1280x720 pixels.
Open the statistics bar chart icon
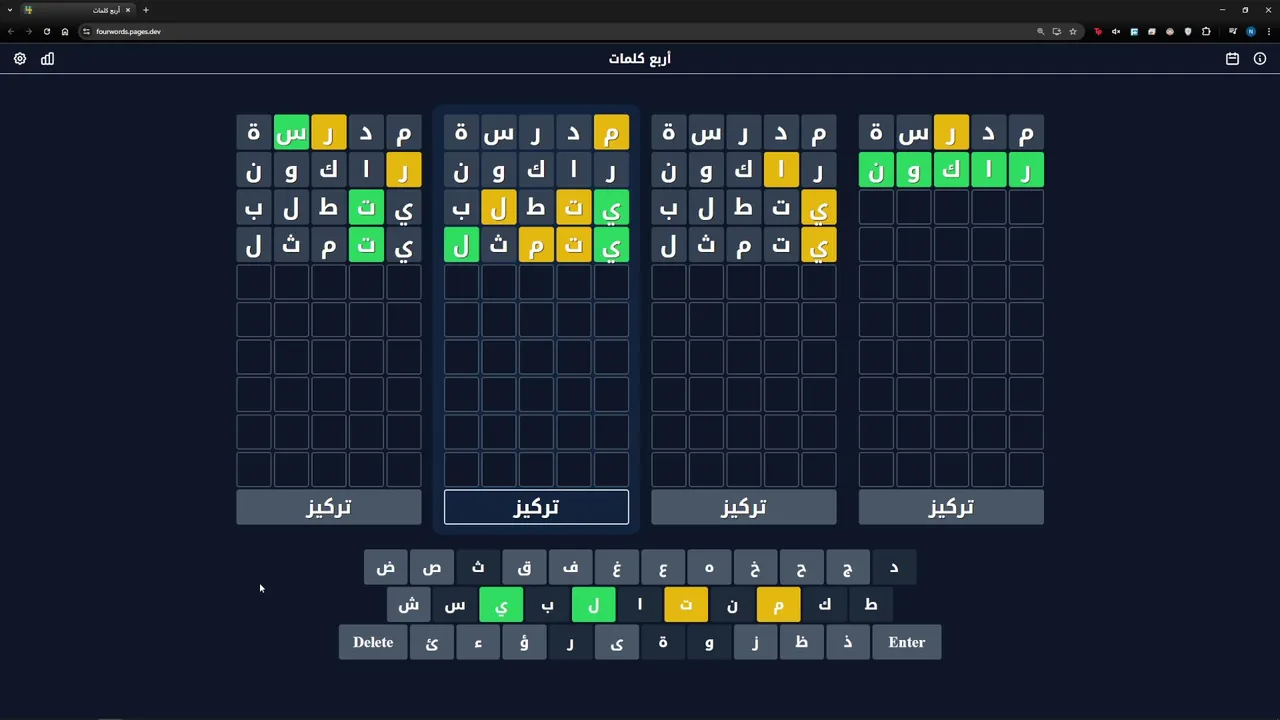[x=47, y=59]
